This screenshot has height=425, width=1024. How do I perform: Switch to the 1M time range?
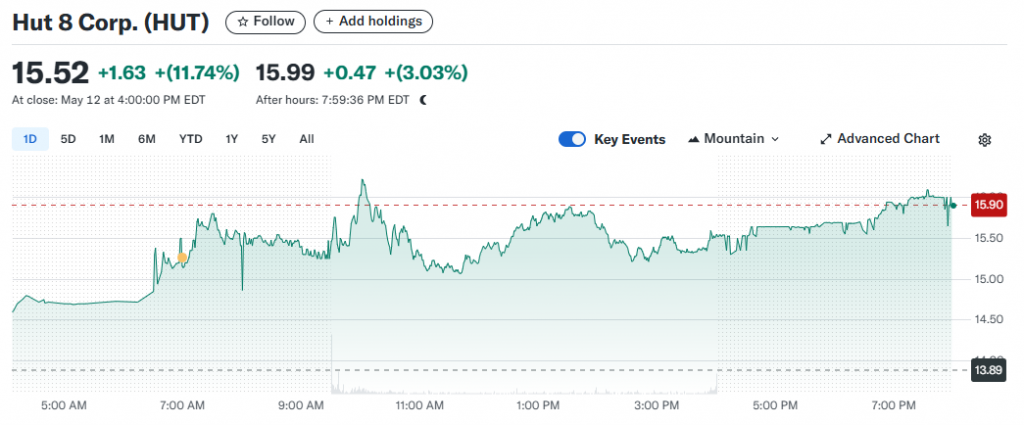coord(107,139)
